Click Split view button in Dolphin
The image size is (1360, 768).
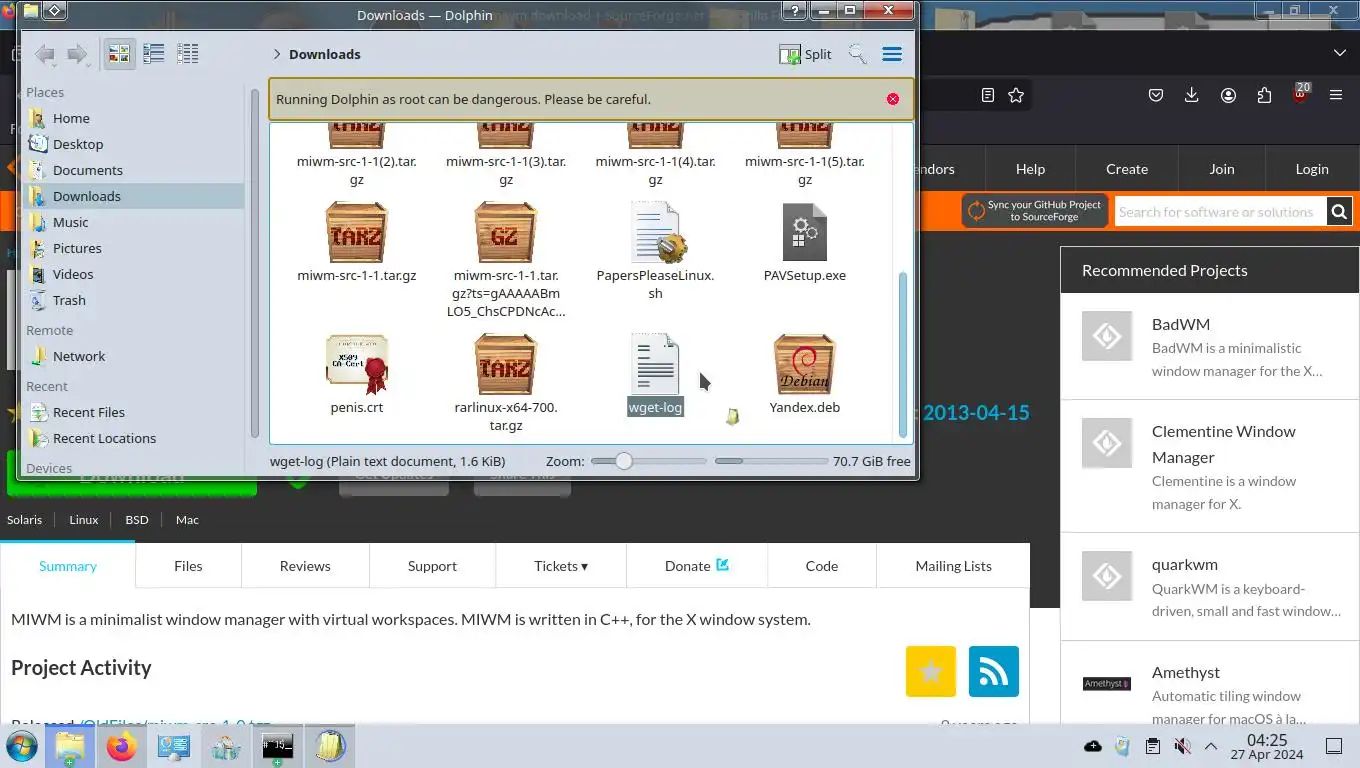coord(805,54)
